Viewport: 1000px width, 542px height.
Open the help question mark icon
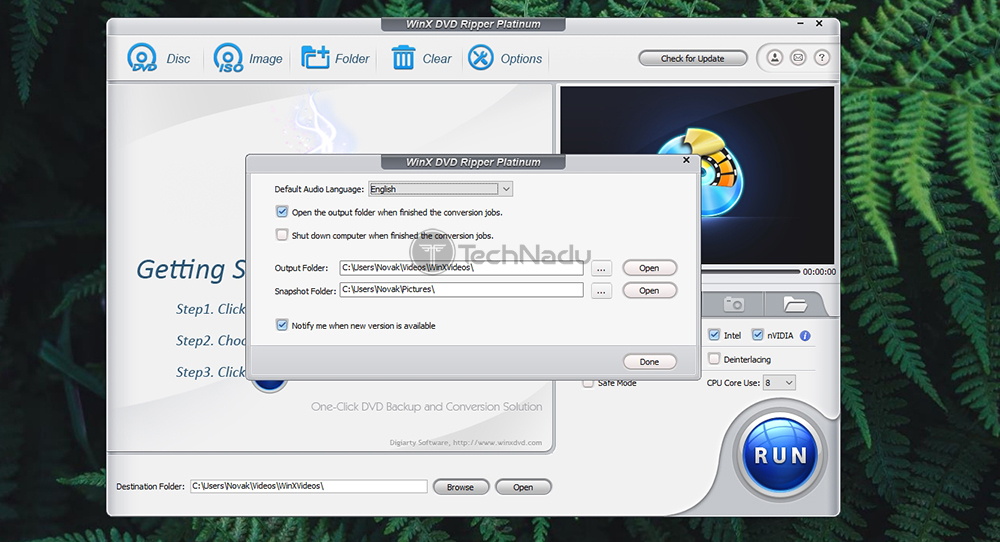pos(821,58)
